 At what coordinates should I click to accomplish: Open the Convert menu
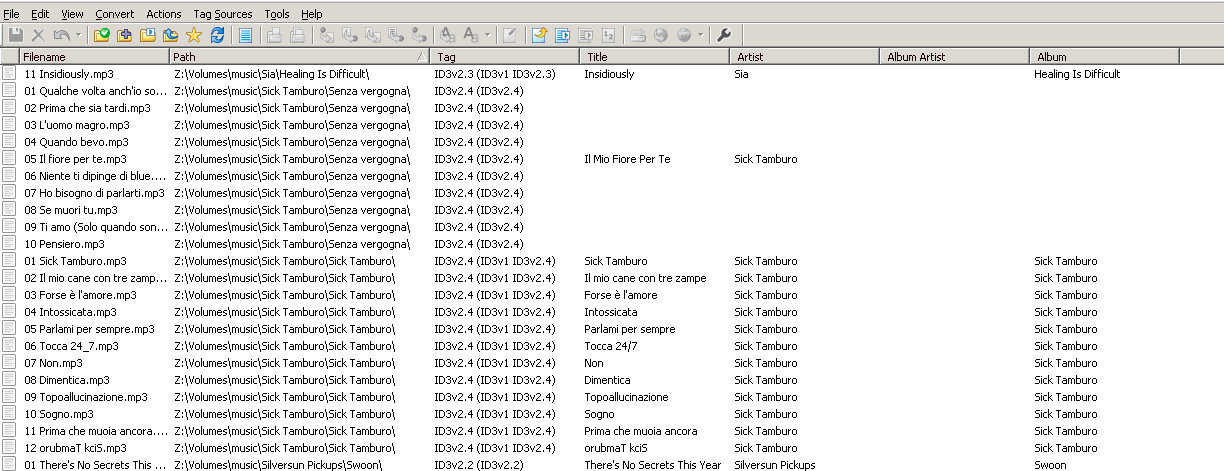coord(115,14)
